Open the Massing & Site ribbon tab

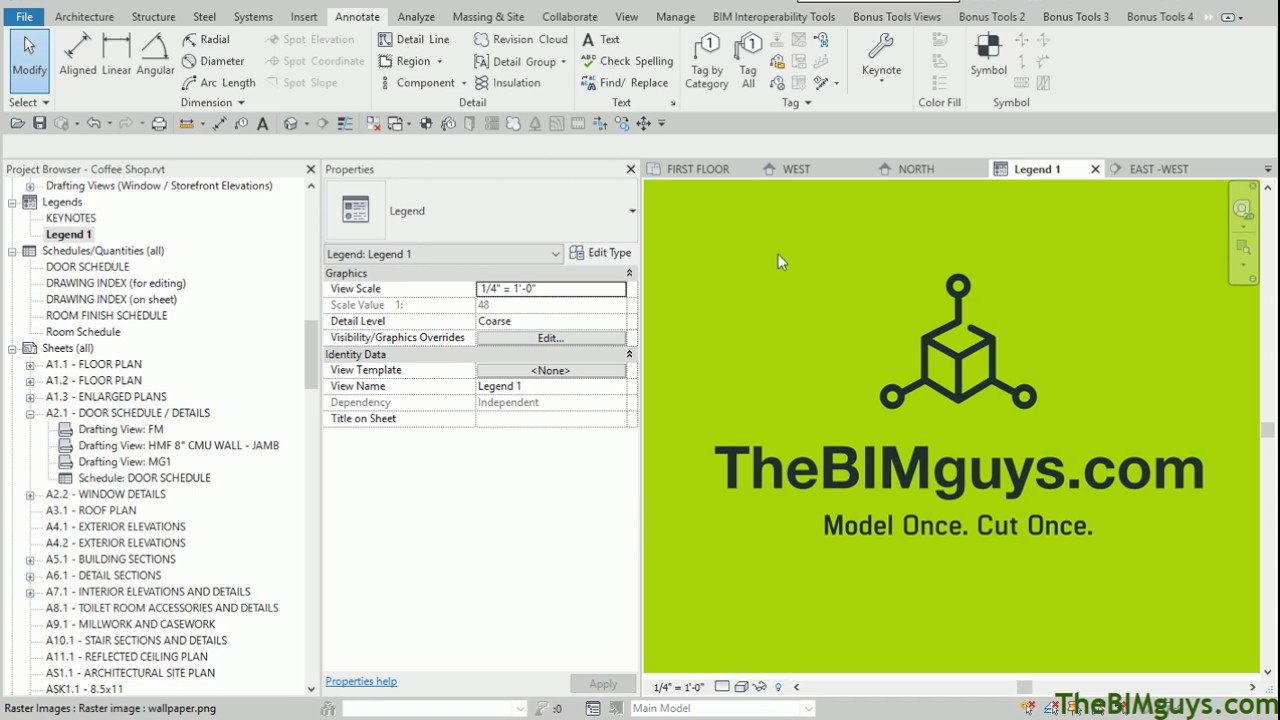tap(488, 17)
